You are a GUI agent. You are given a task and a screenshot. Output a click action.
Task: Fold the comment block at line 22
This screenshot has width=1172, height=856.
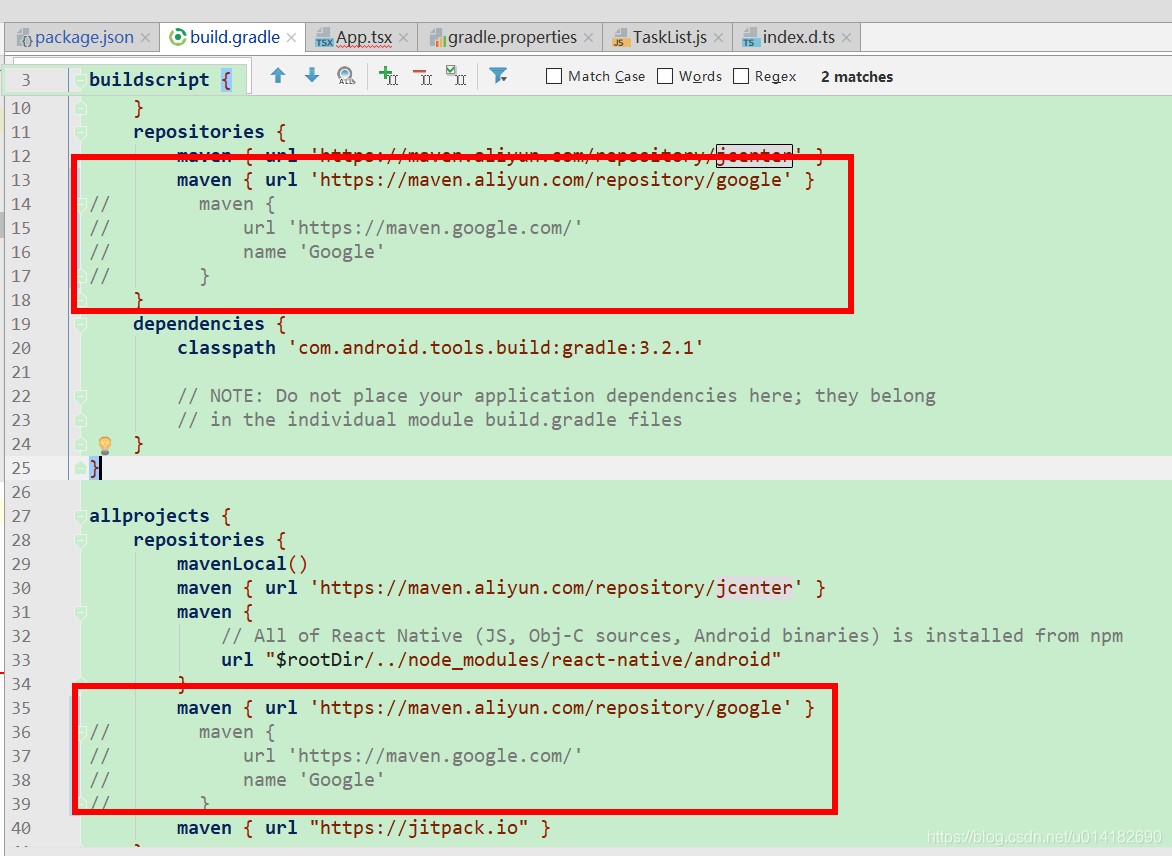coord(81,396)
